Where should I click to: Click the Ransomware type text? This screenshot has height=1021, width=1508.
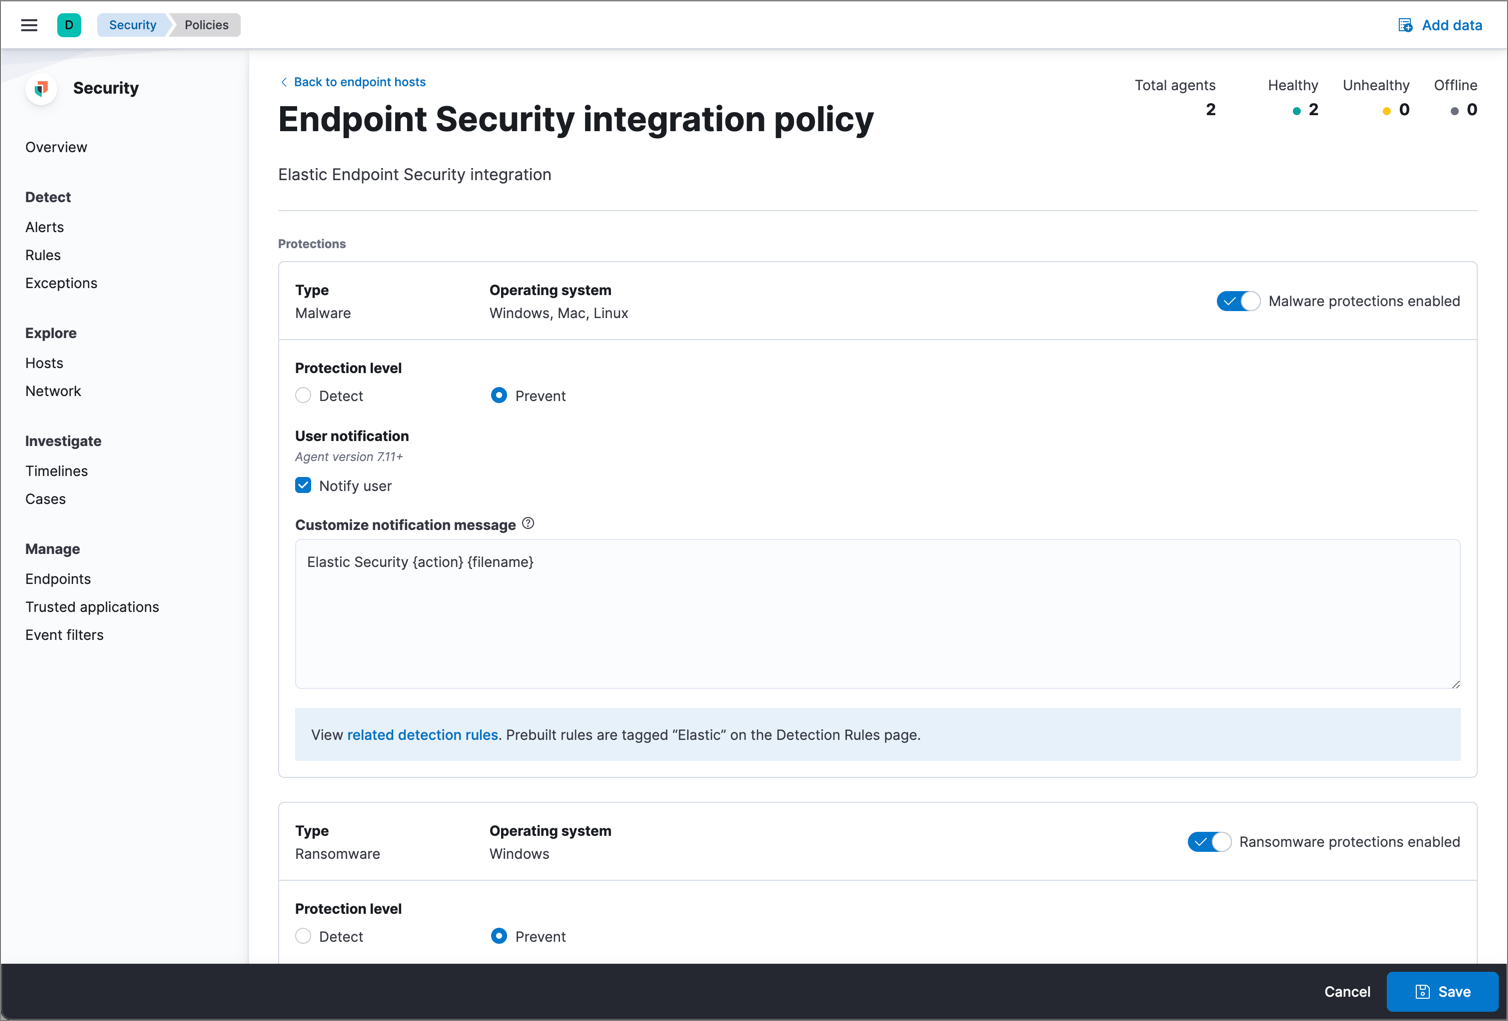tap(338, 854)
